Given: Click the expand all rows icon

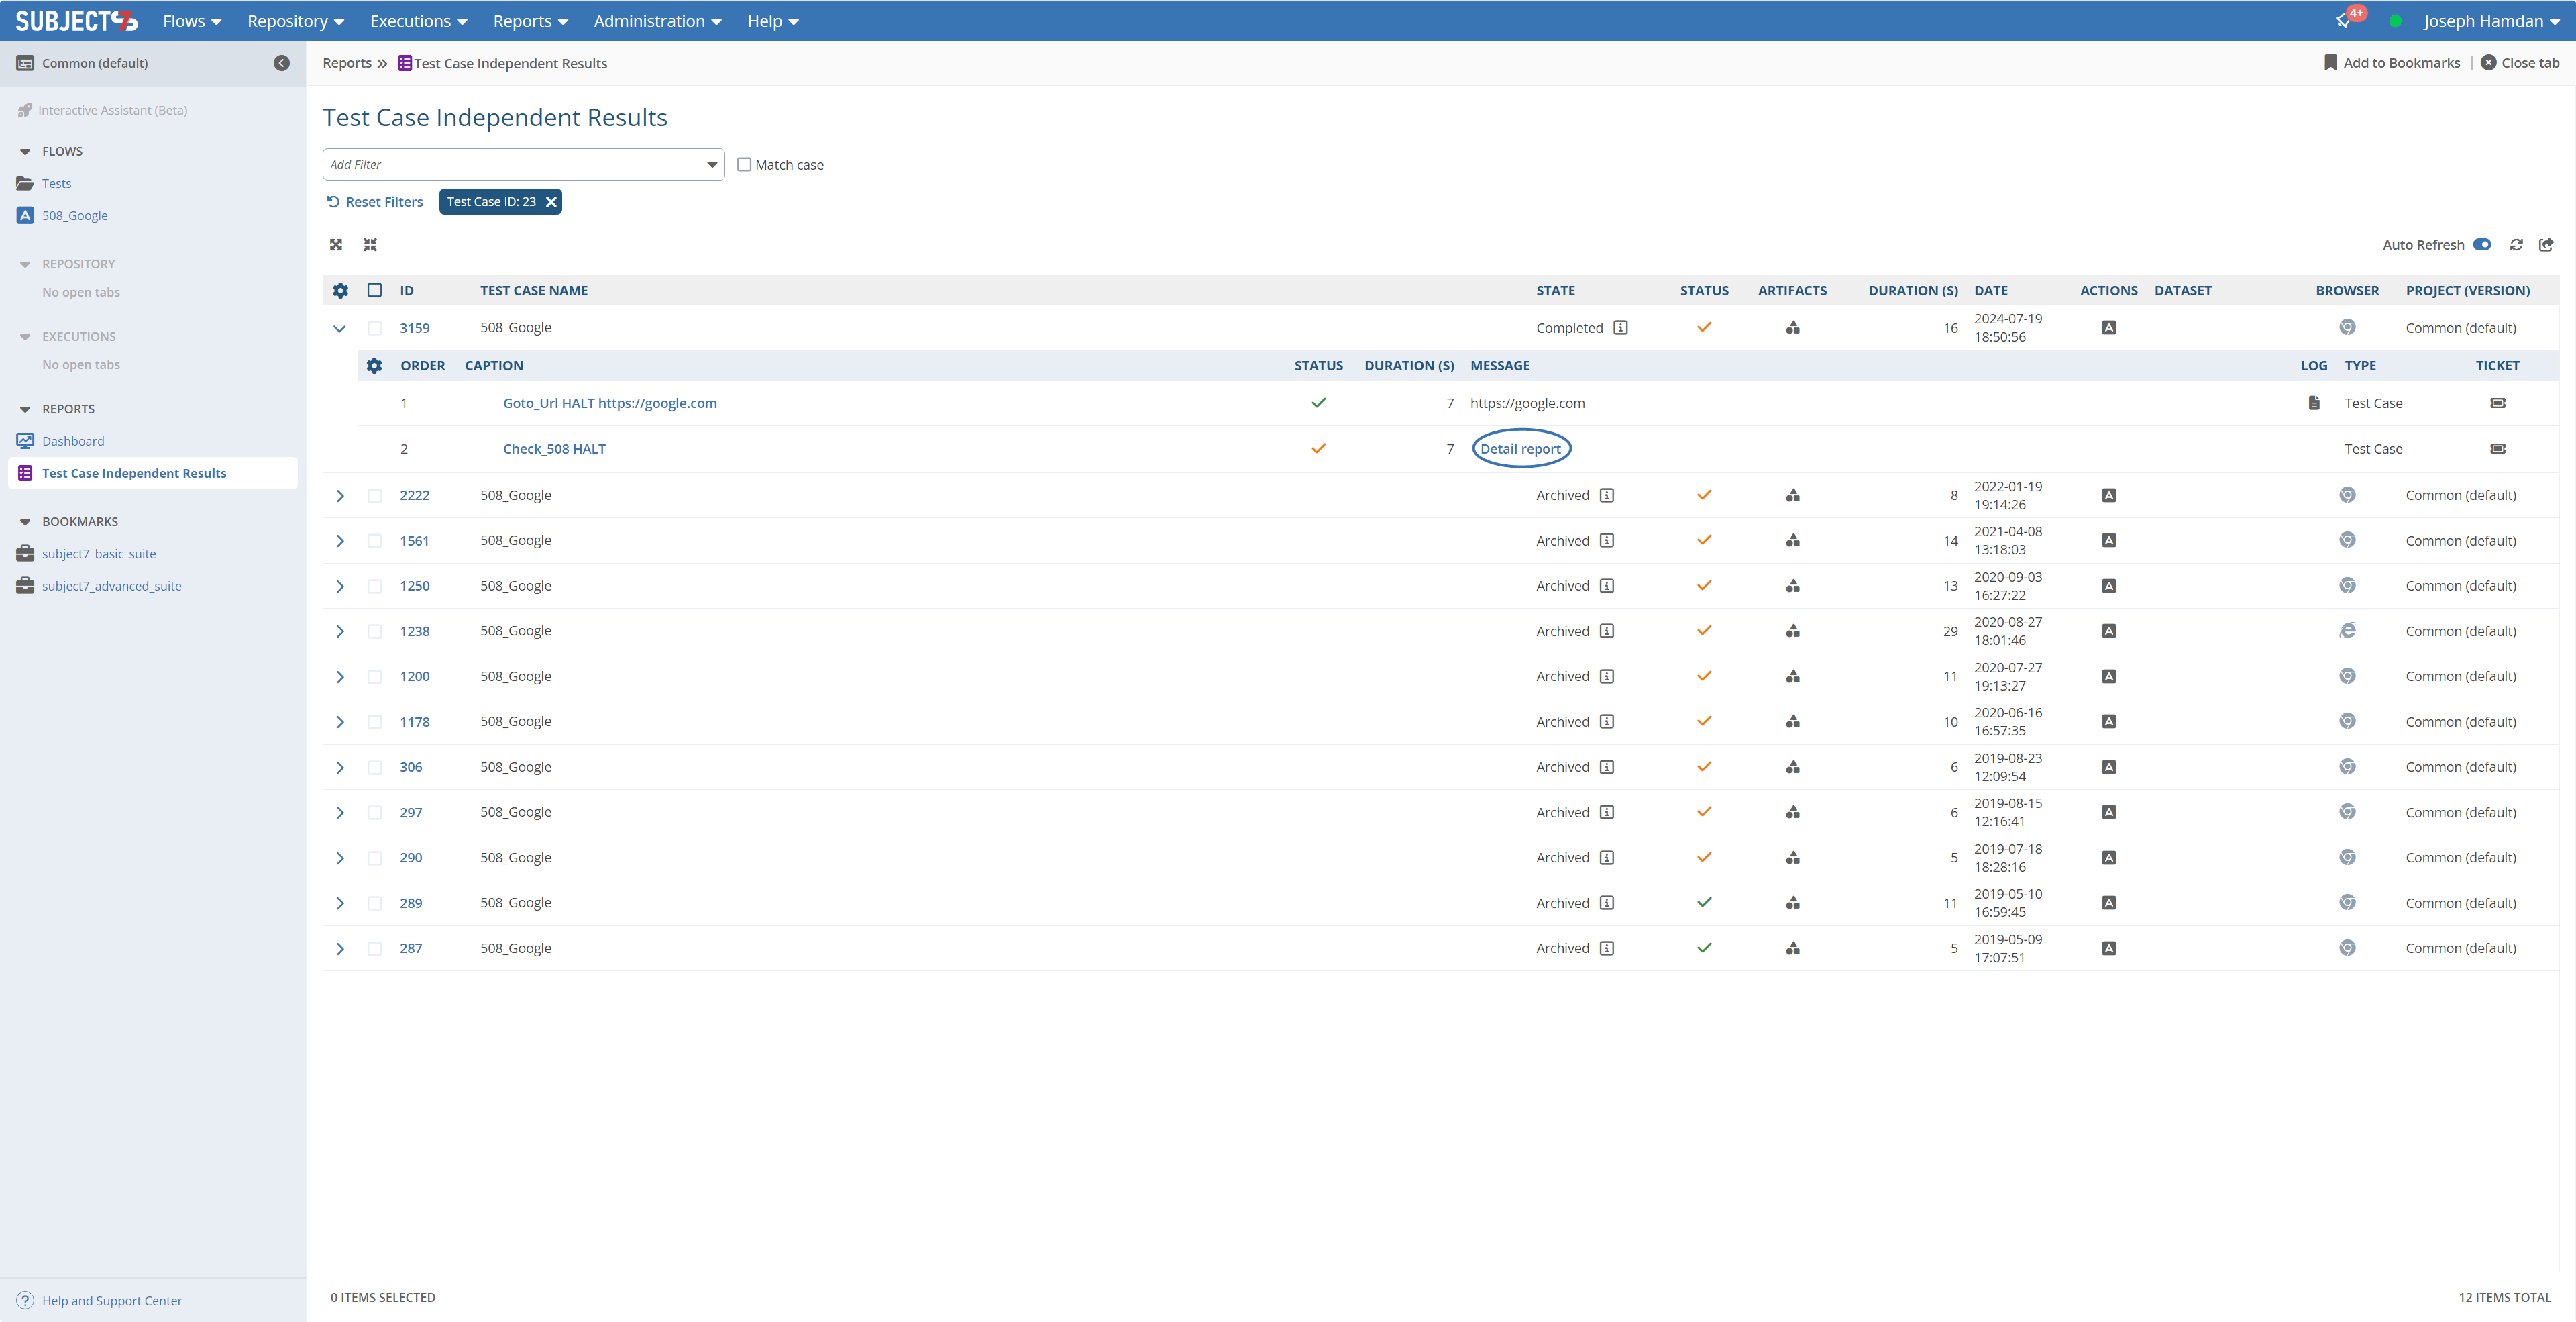Looking at the screenshot, I should coord(336,245).
